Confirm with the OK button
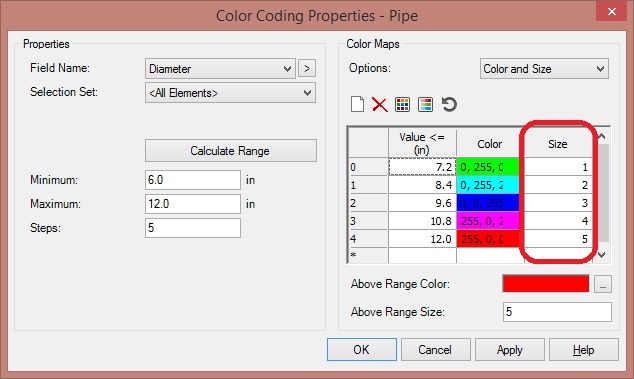 click(361, 349)
